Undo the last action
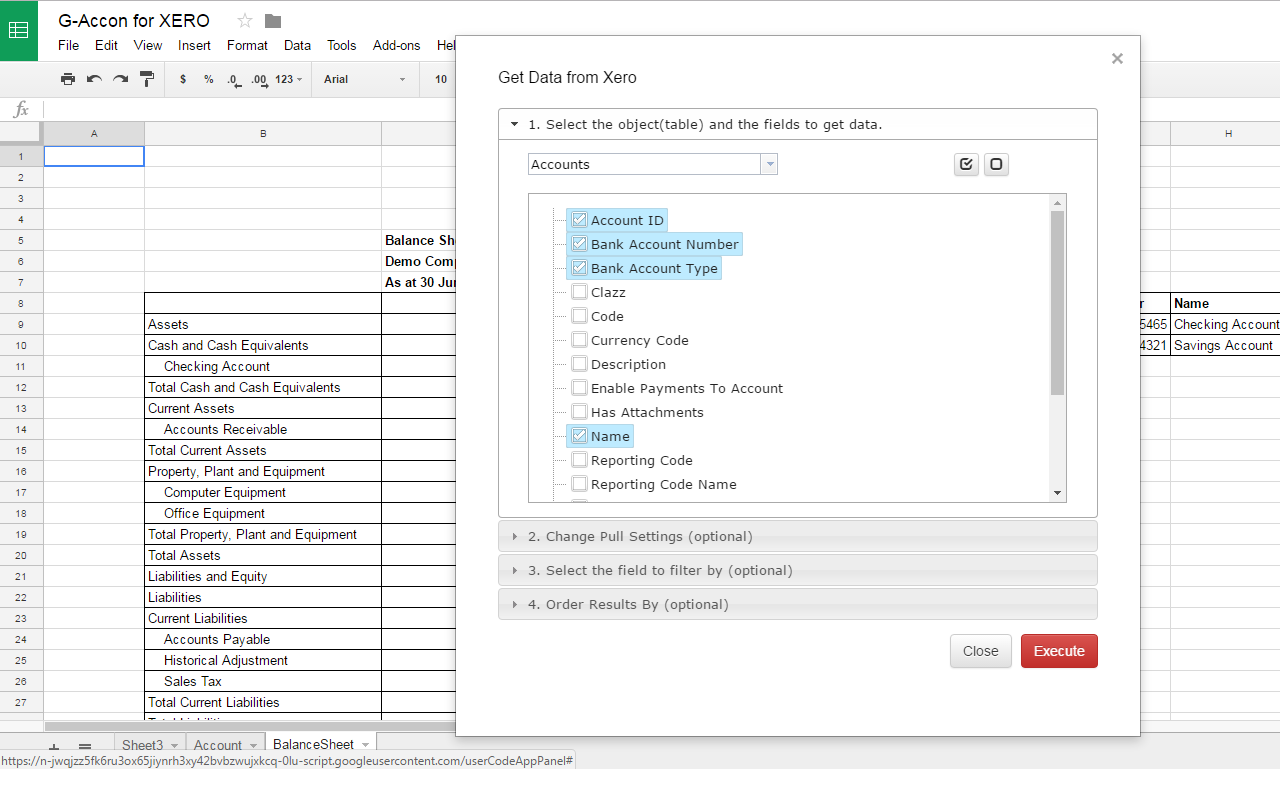Image resolution: width=1280 pixels, height=800 pixels. [x=94, y=79]
